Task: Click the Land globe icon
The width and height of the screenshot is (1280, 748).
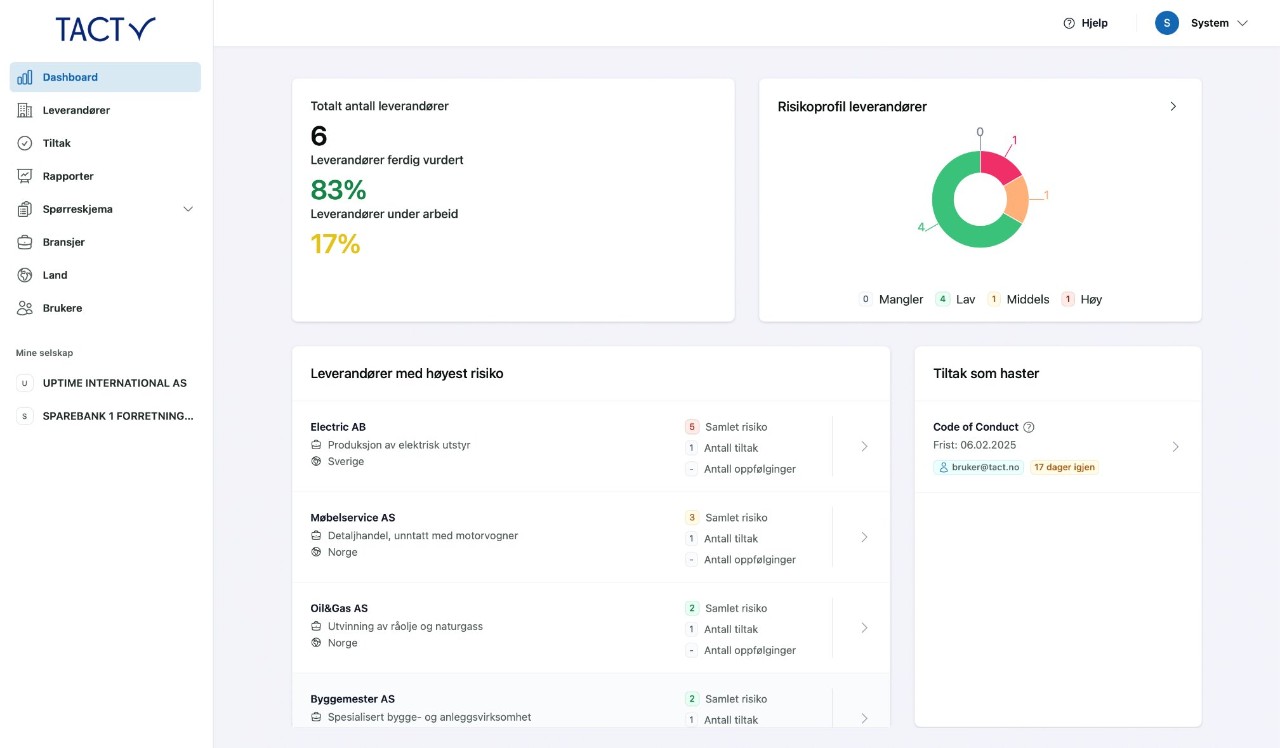Action: click(25, 275)
